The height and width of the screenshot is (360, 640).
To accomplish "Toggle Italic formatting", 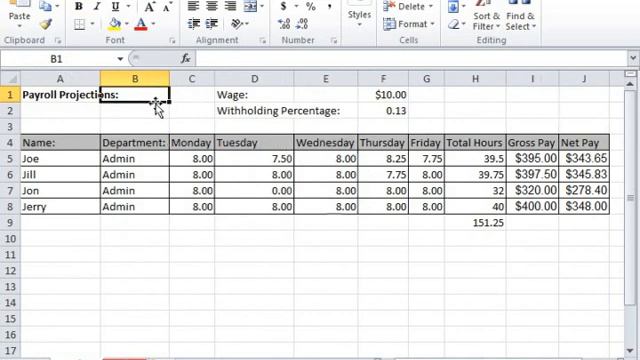I will pyautogui.click(x=97, y=6).
